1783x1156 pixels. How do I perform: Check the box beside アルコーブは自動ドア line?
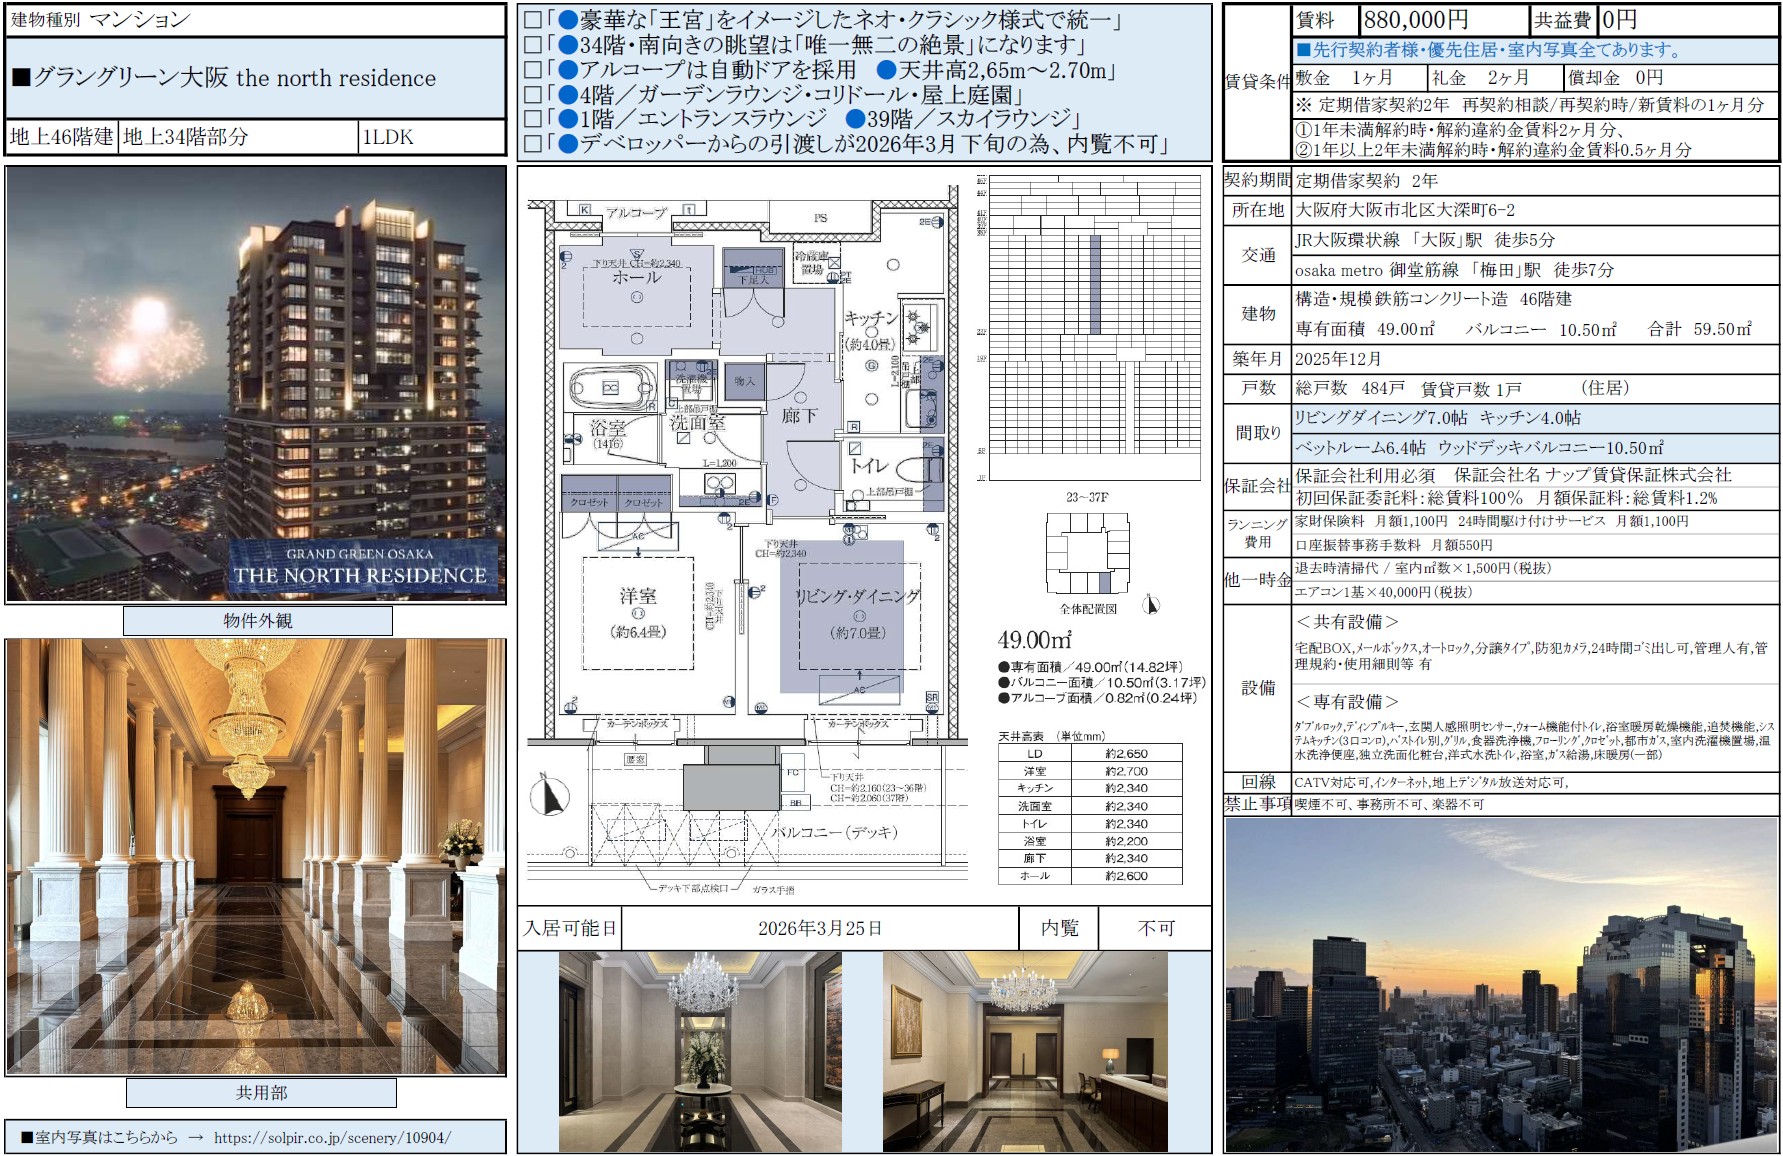pos(532,70)
